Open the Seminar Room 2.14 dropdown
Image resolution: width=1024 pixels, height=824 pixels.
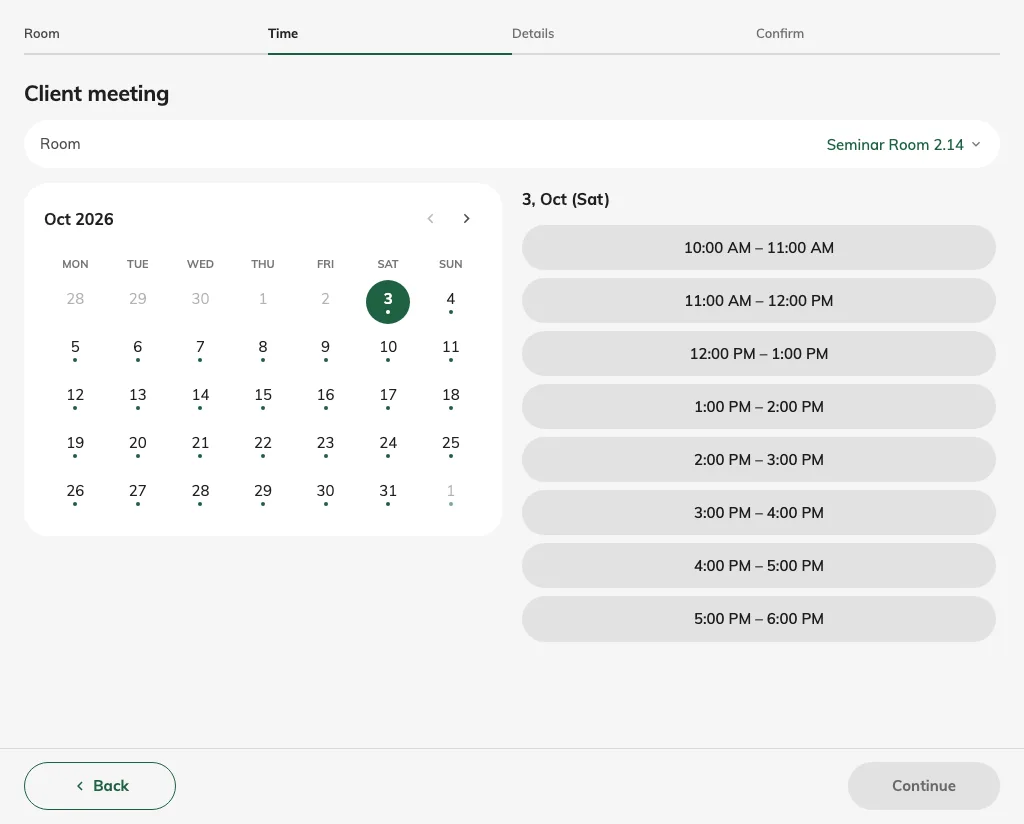pyautogui.click(x=903, y=144)
